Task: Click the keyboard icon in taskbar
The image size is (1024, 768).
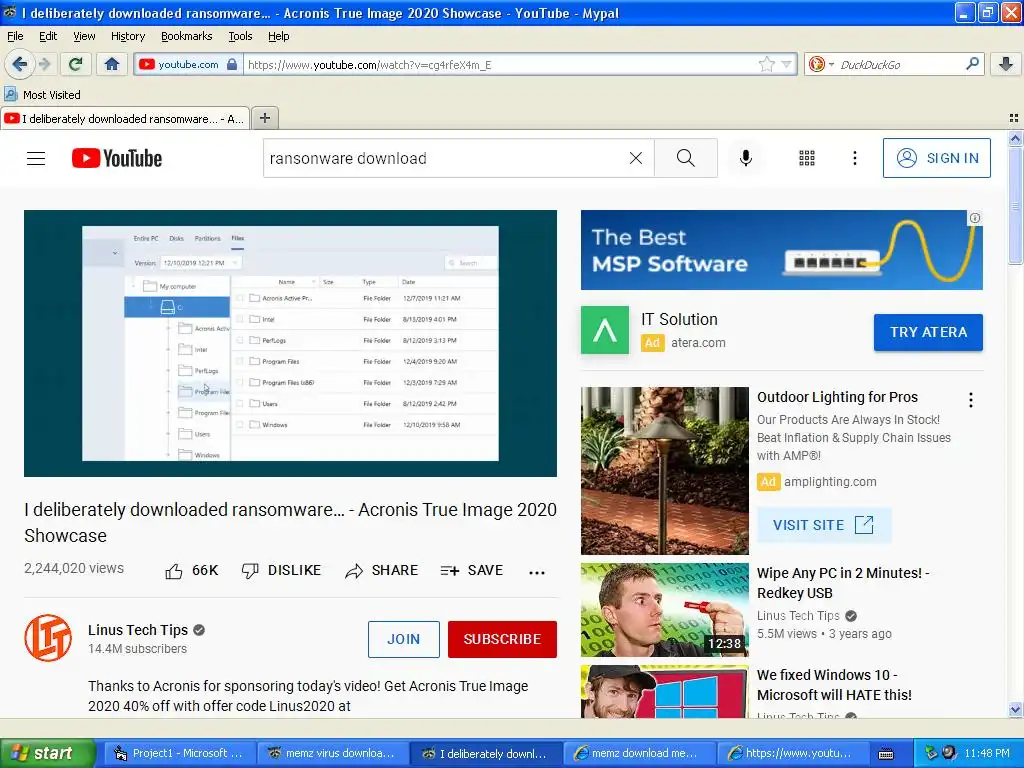Action: click(x=886, y=754)
